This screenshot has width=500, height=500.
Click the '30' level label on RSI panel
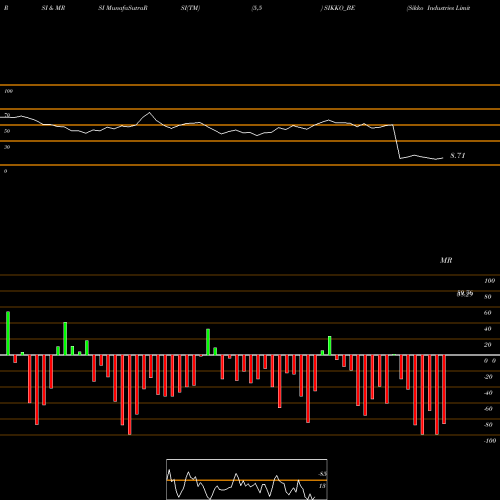click(7, 147)
